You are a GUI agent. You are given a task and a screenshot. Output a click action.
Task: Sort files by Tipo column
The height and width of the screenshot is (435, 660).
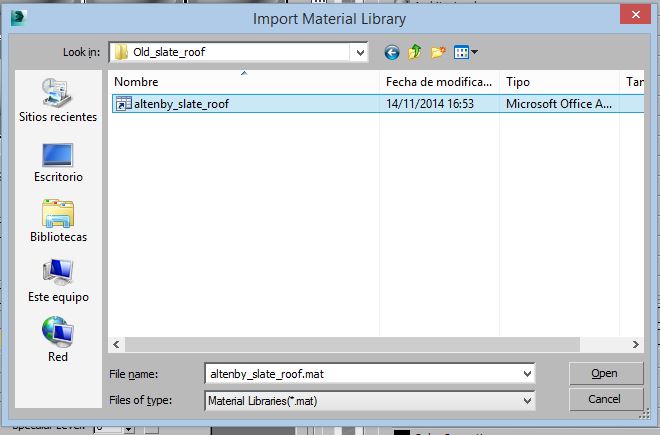557,81
